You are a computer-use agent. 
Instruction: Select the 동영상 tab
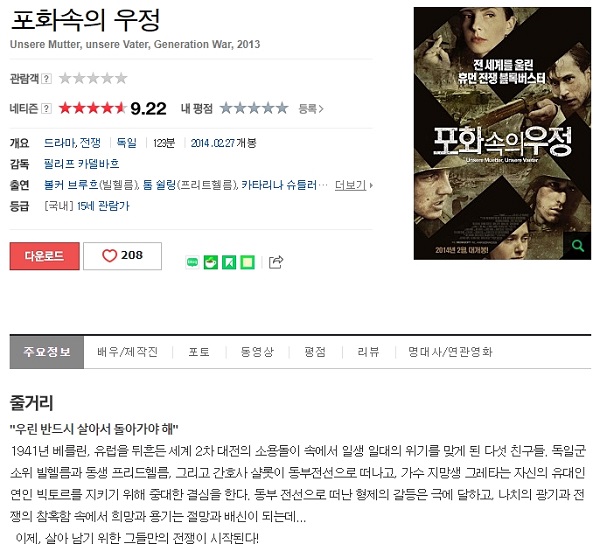tap(257, 352)
